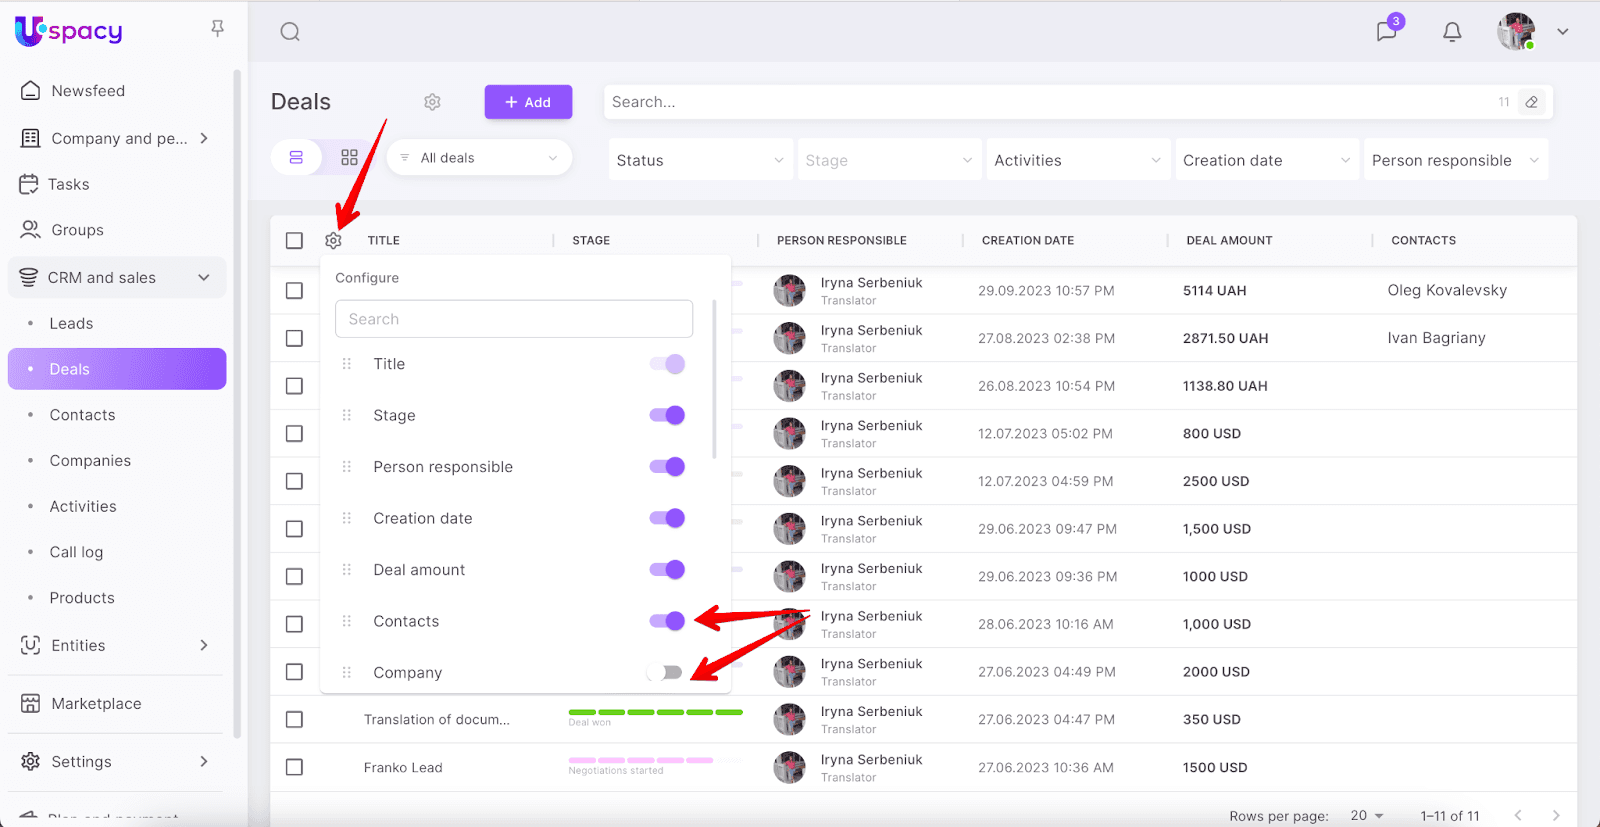Open Marketplace from the sidebar
Image resolution: width=1600 pixels, height=827 pixels.
tap(96, 704)
